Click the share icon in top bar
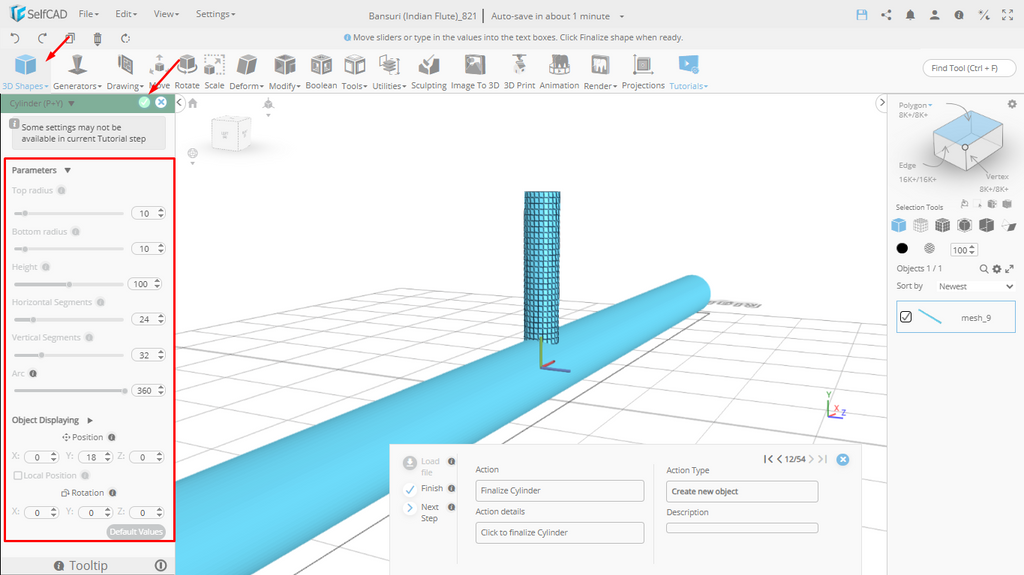The height and width of the screenshot is (575, 1024). (x=886, y=15)
